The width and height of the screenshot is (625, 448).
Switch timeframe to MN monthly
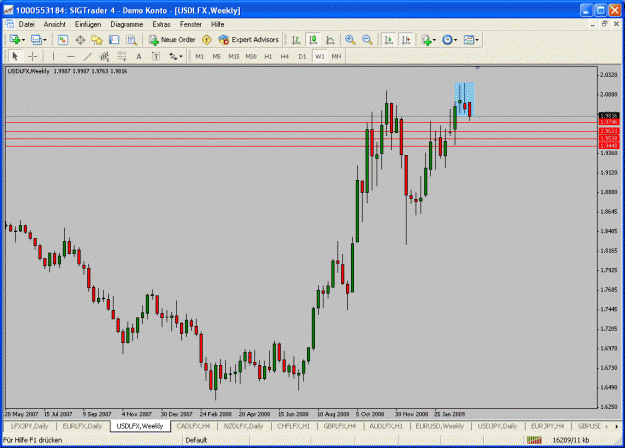click(x=336, y=57)
